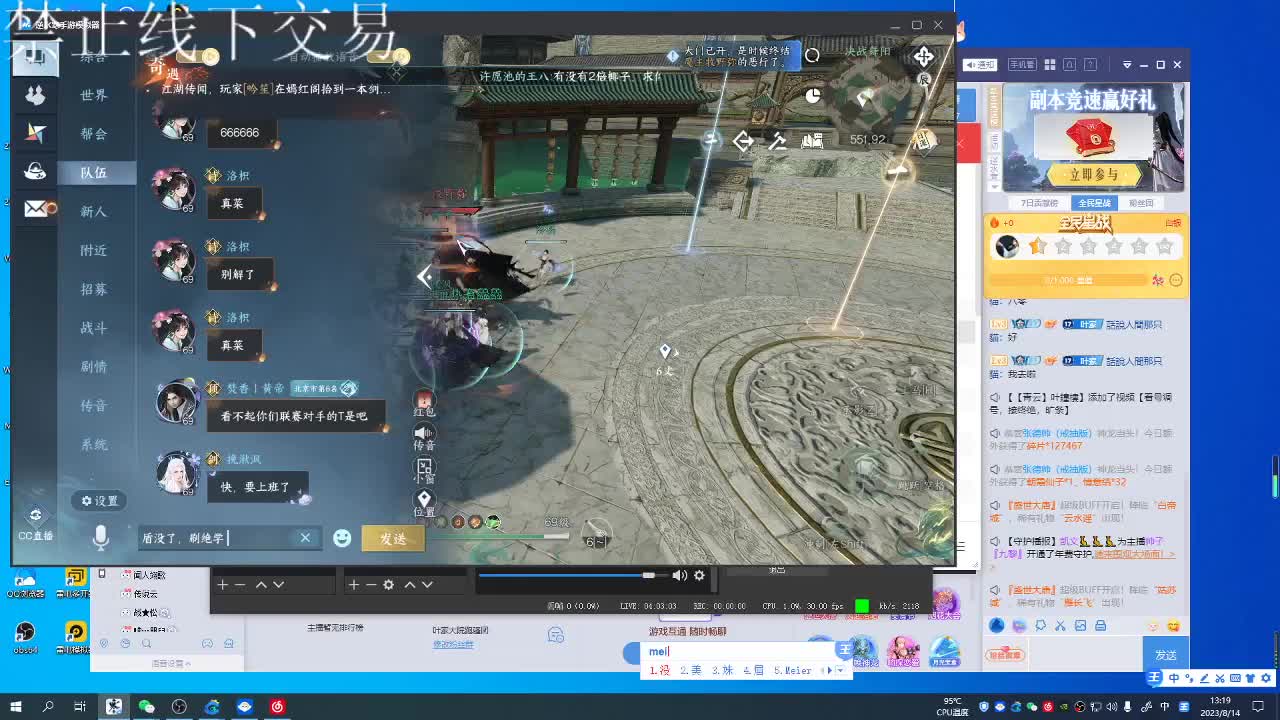1280x720 pixels.
Task: Open the pinwheel sidebar icon
Action: coord(35,132)
